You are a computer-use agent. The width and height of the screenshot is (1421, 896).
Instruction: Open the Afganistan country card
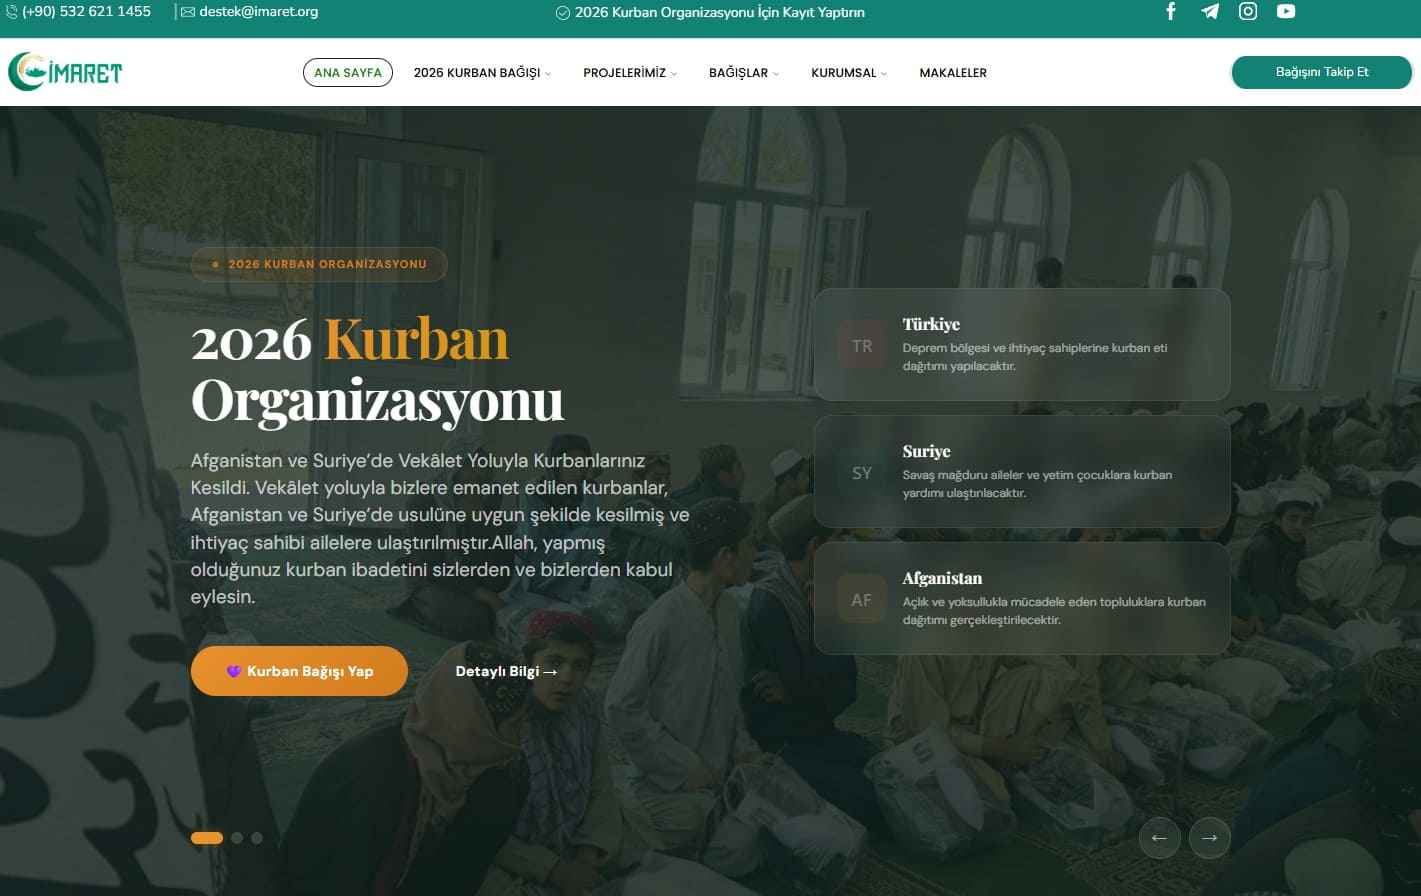[x=1022, y=598]
